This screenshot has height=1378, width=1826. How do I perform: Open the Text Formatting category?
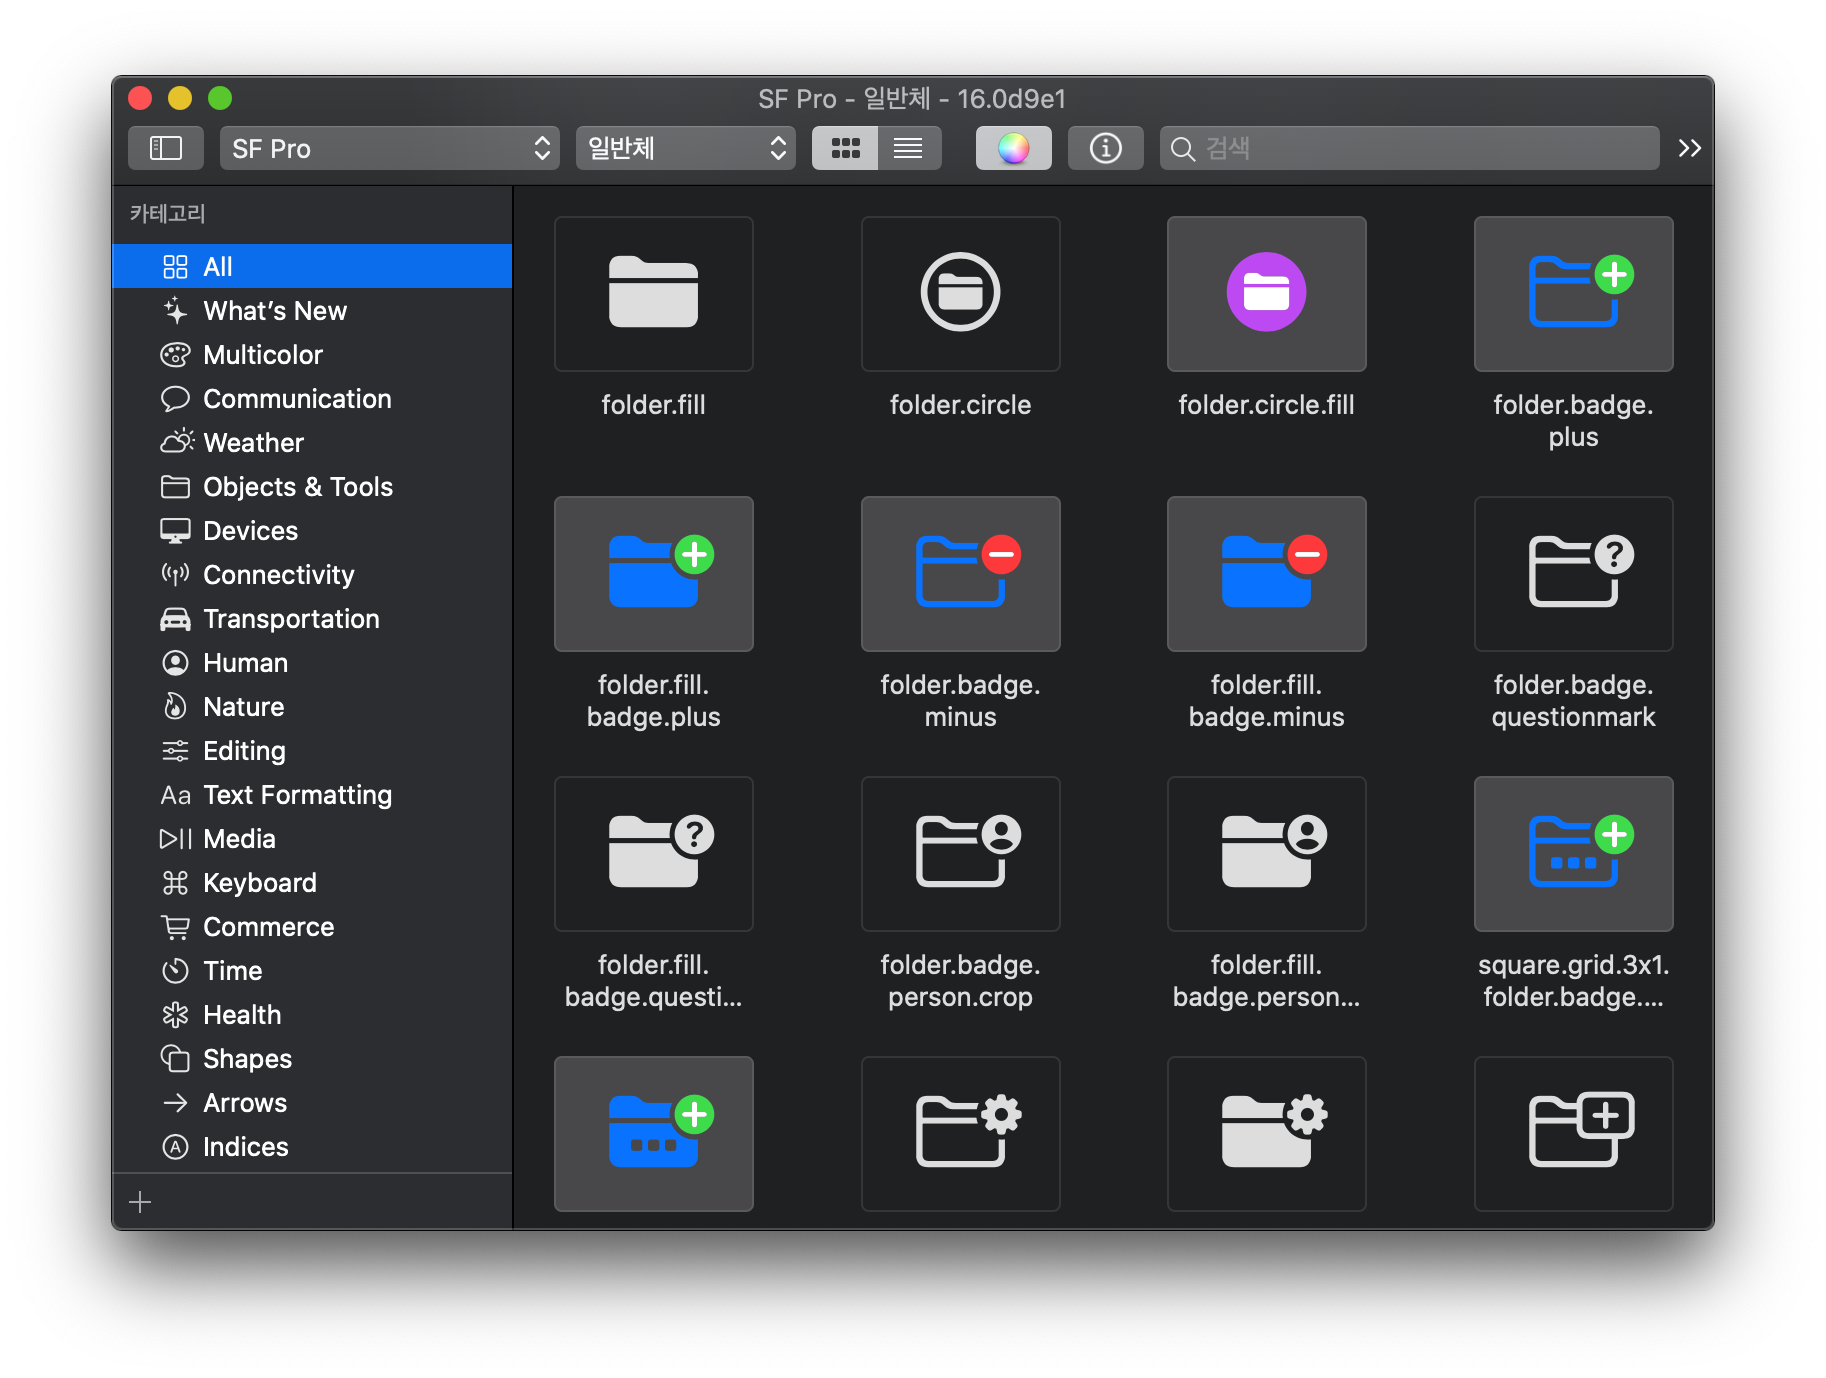tap(312, 794)
